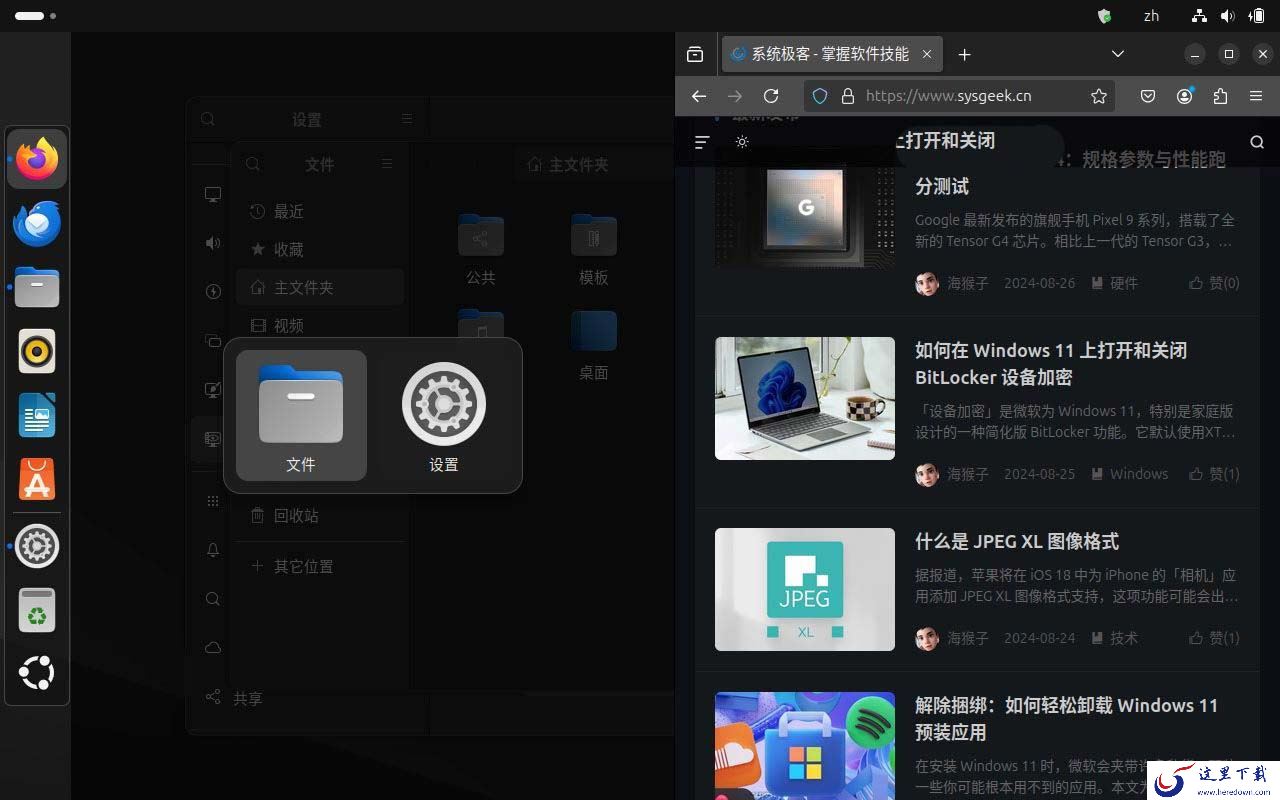This screenshot has width=1280, height=800.
Task: Open the battery system menu icon
Action: [1256, 16]
